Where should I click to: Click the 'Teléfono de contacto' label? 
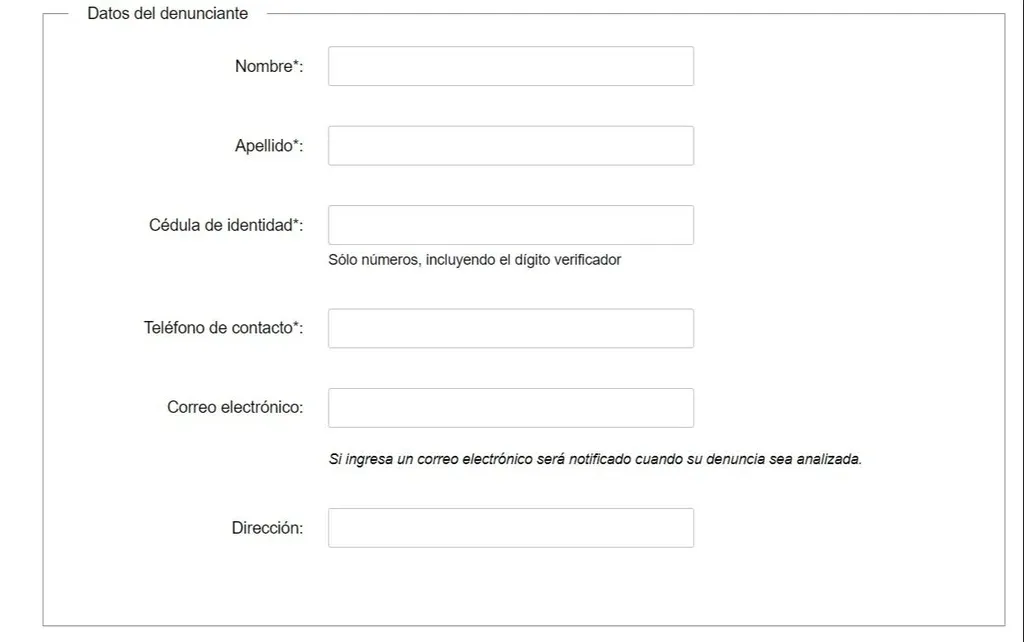pyautogui.click(x=219, y=328)
